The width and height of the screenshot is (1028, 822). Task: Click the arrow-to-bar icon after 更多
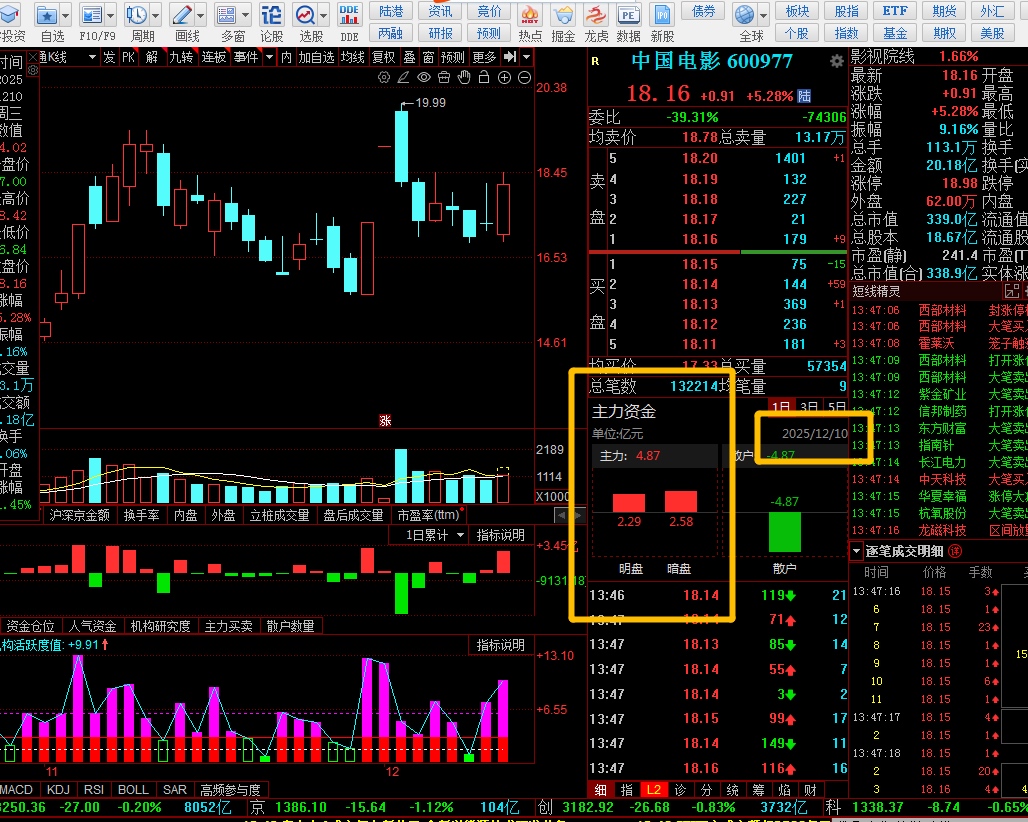click(510, 57)
